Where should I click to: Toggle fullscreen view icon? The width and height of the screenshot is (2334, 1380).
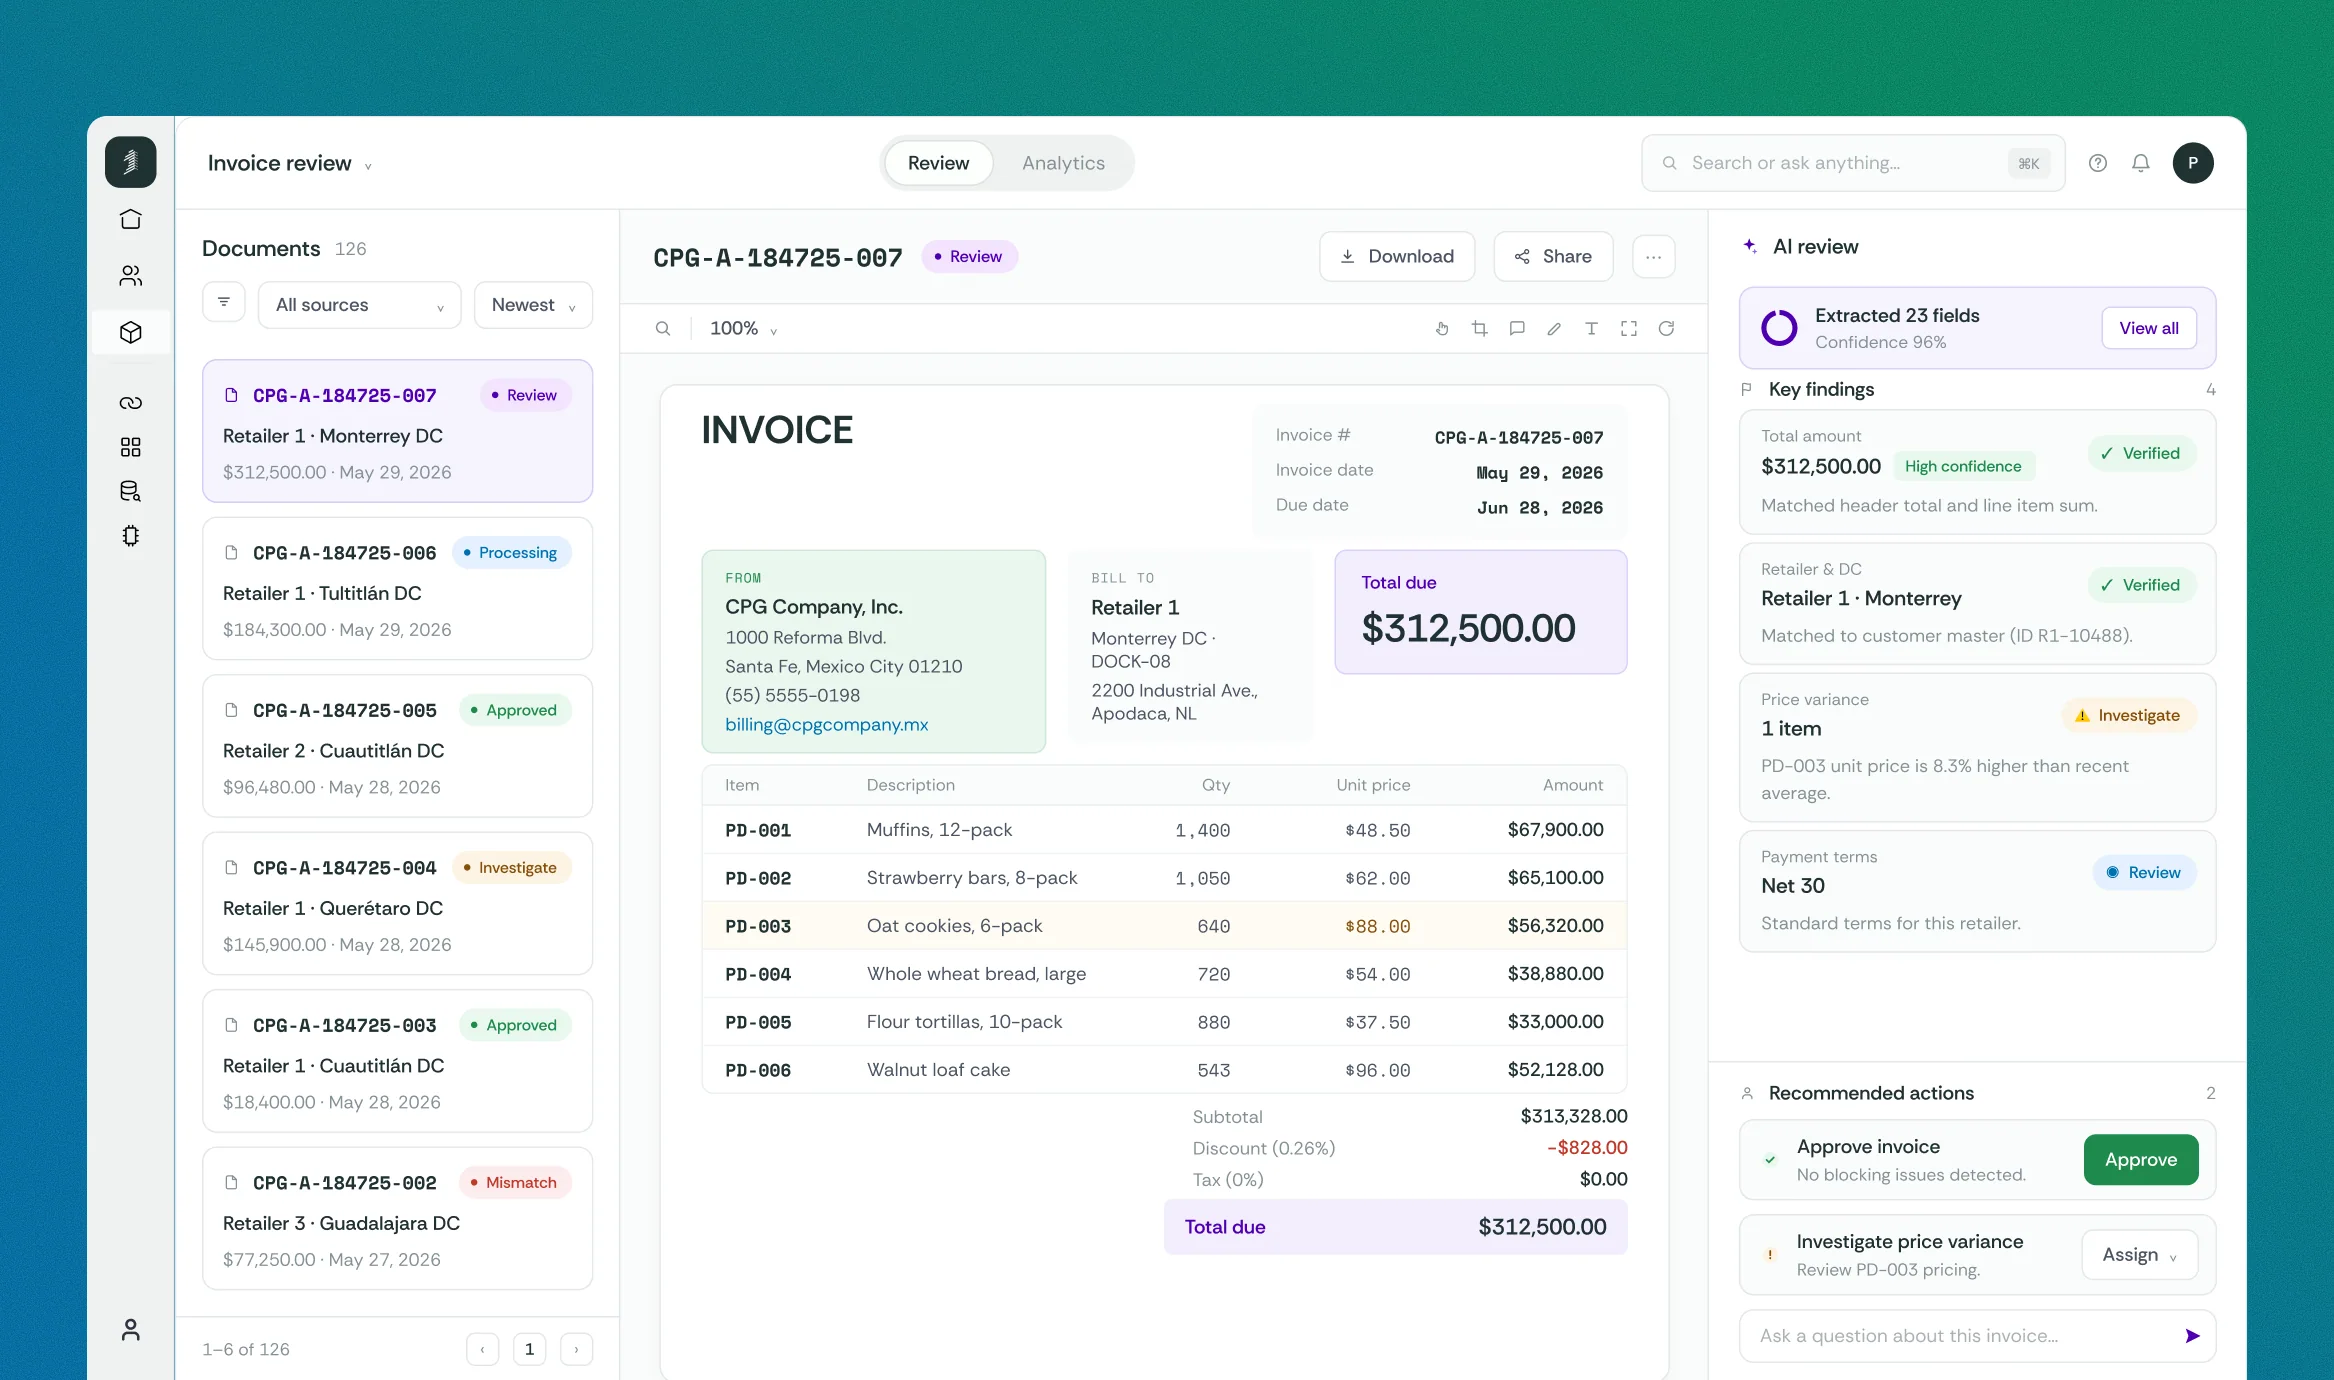point(1629,329)
